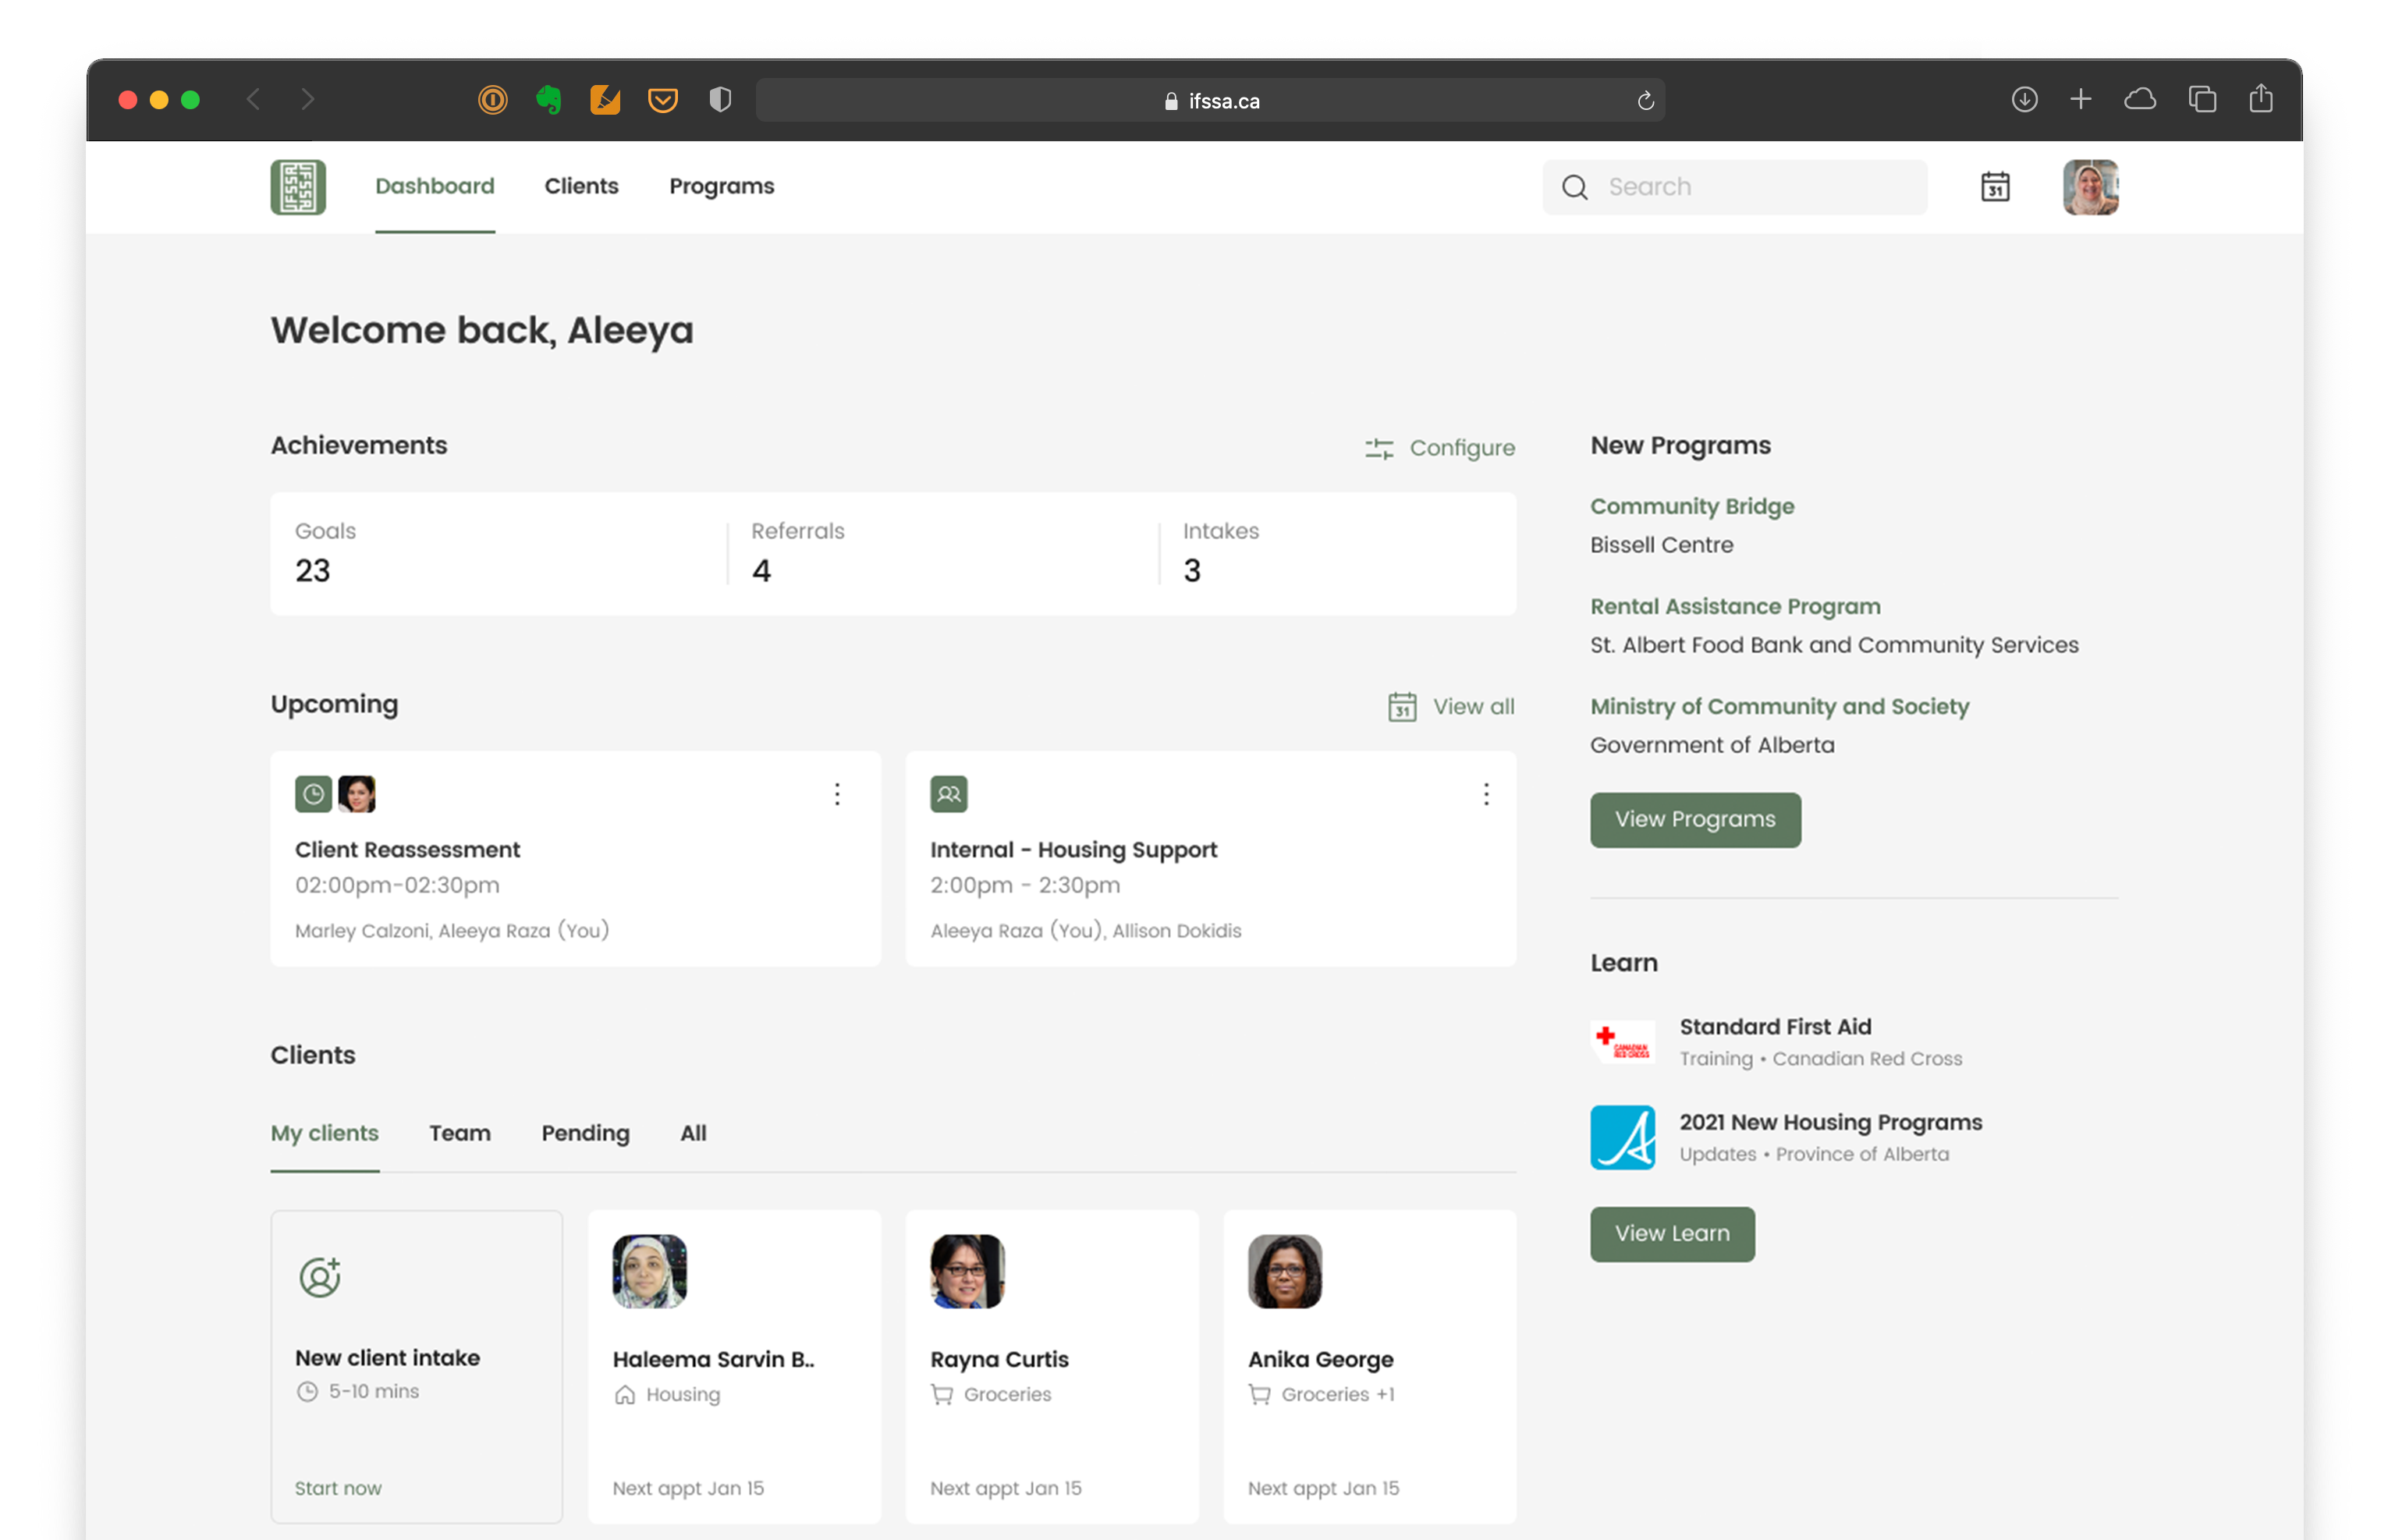Open Anika George client photo
Screen dimensions: 2388x1540
point(1285,1271)
